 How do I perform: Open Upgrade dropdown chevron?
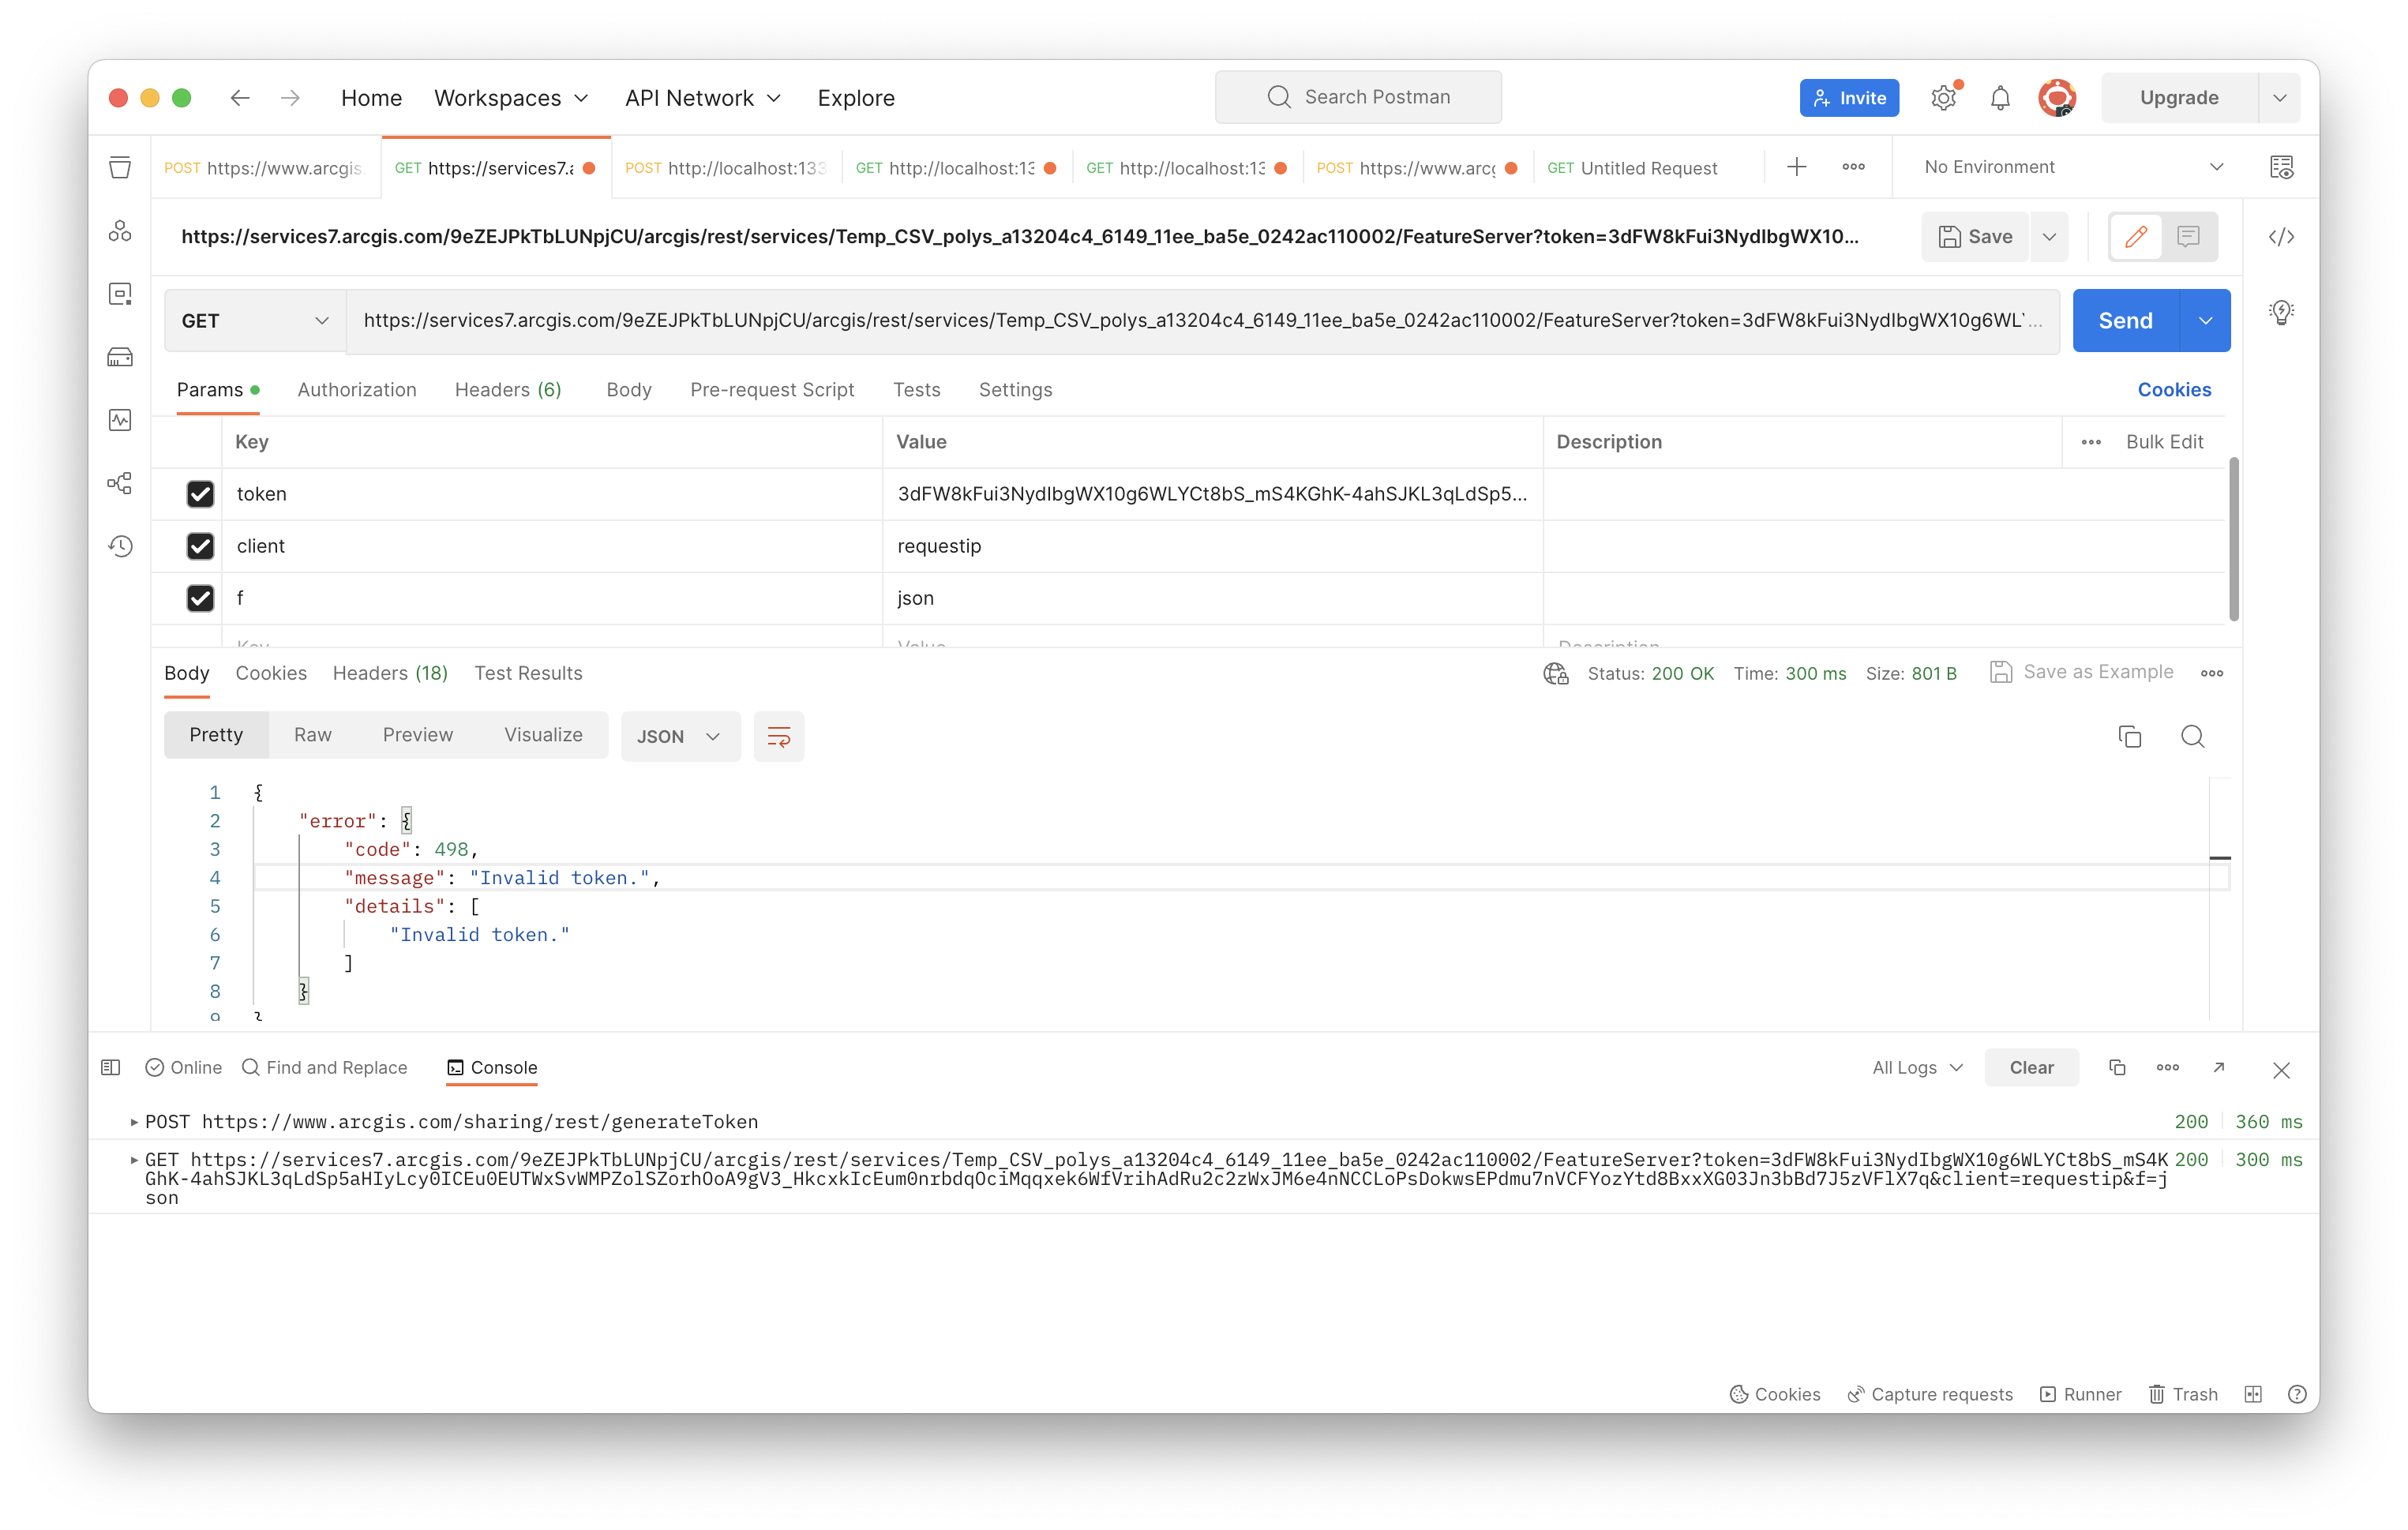click(2279, 98)
